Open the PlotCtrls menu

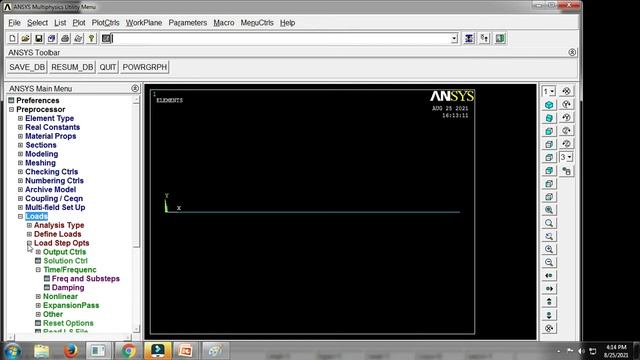pos(105,23)
